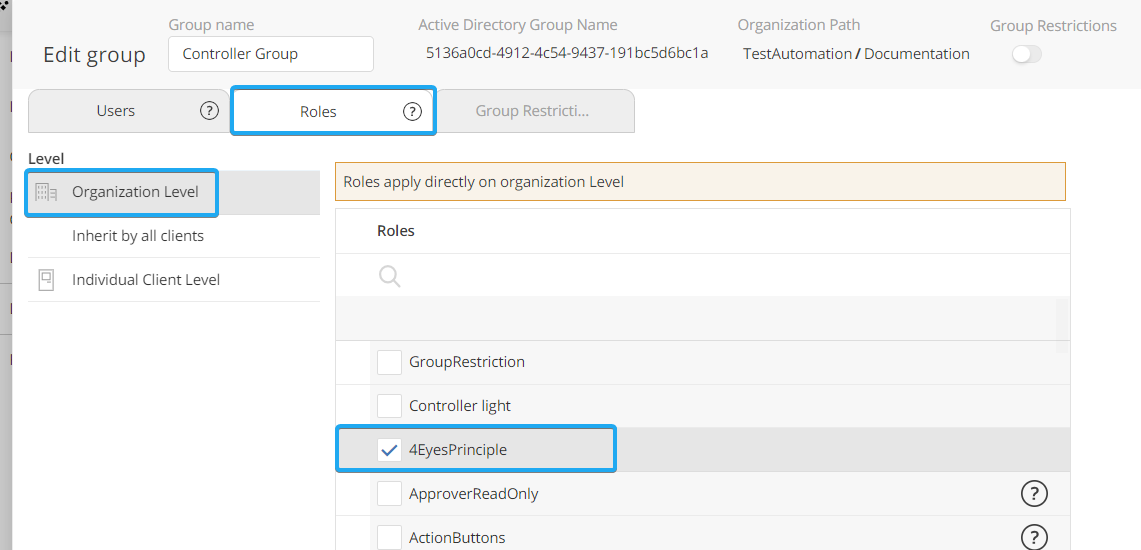Screen dimensions: 1141x550
Task: Uncheck the 4EyesPrinciple role checkbox
Action: point(389,450)
